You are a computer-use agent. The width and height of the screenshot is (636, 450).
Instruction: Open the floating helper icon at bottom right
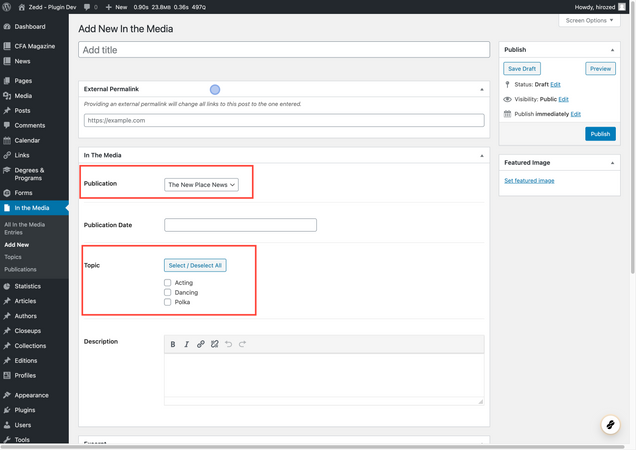coord(610,425)
